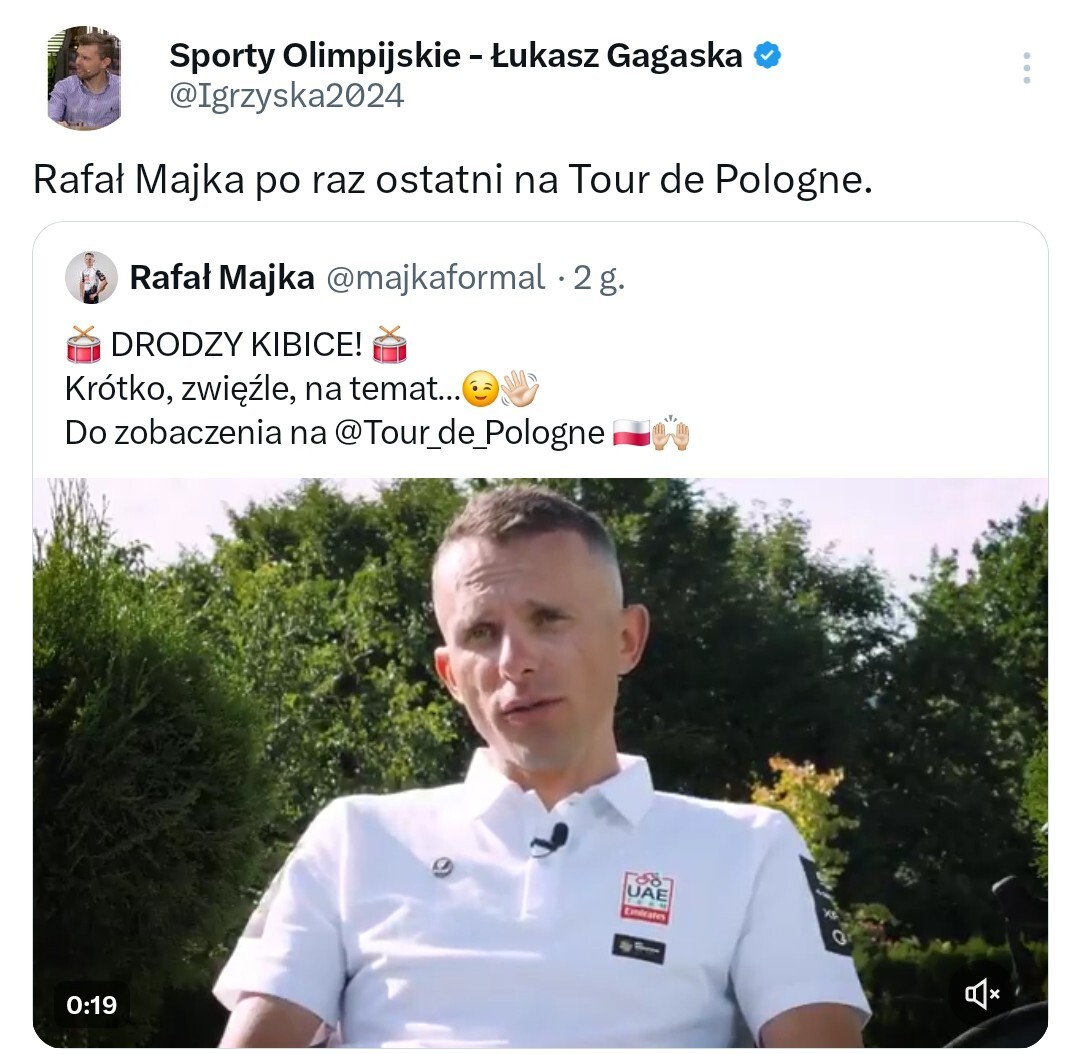Image resolution: width=1080 pixels, height=1054 pixels.
Task: Open the three-dot more options menu
Action: click(x=1026, y=68)
